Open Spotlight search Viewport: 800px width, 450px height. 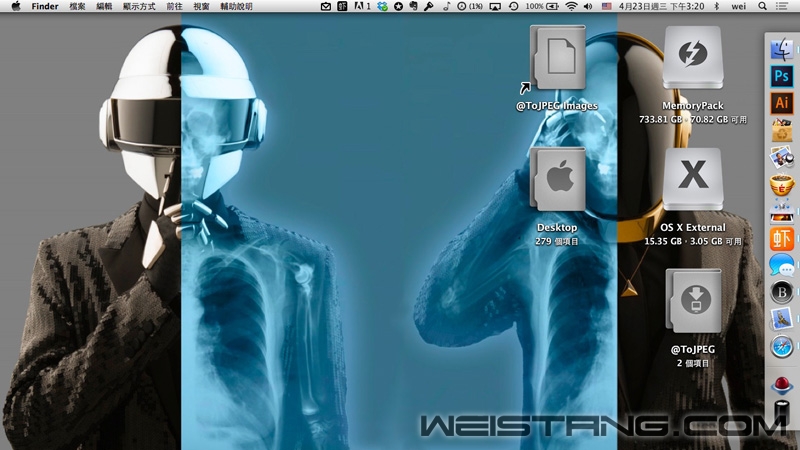pyautogui.click(x=762, y=6)
